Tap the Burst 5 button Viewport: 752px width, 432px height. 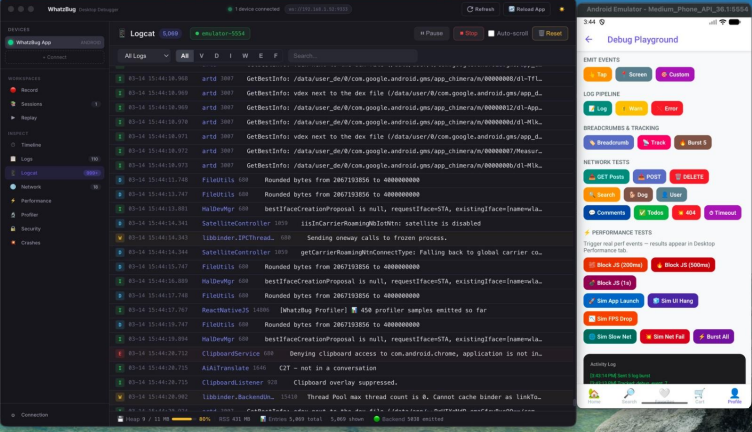coord(693,142)
